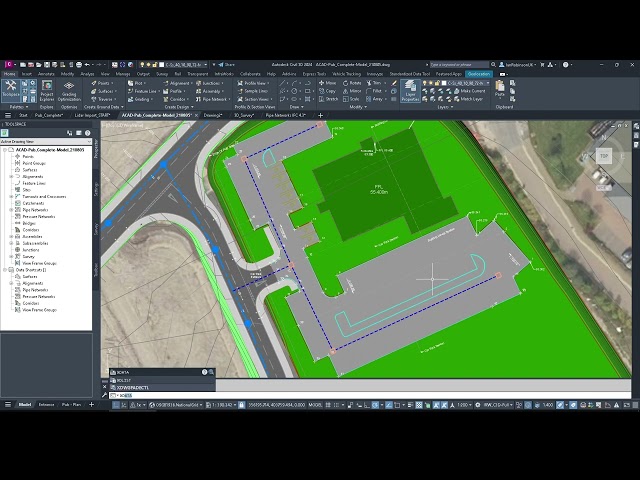Toggle the lock icon next to scale in status bar
The width and height of the screenshot is (640, 480).
242,405
